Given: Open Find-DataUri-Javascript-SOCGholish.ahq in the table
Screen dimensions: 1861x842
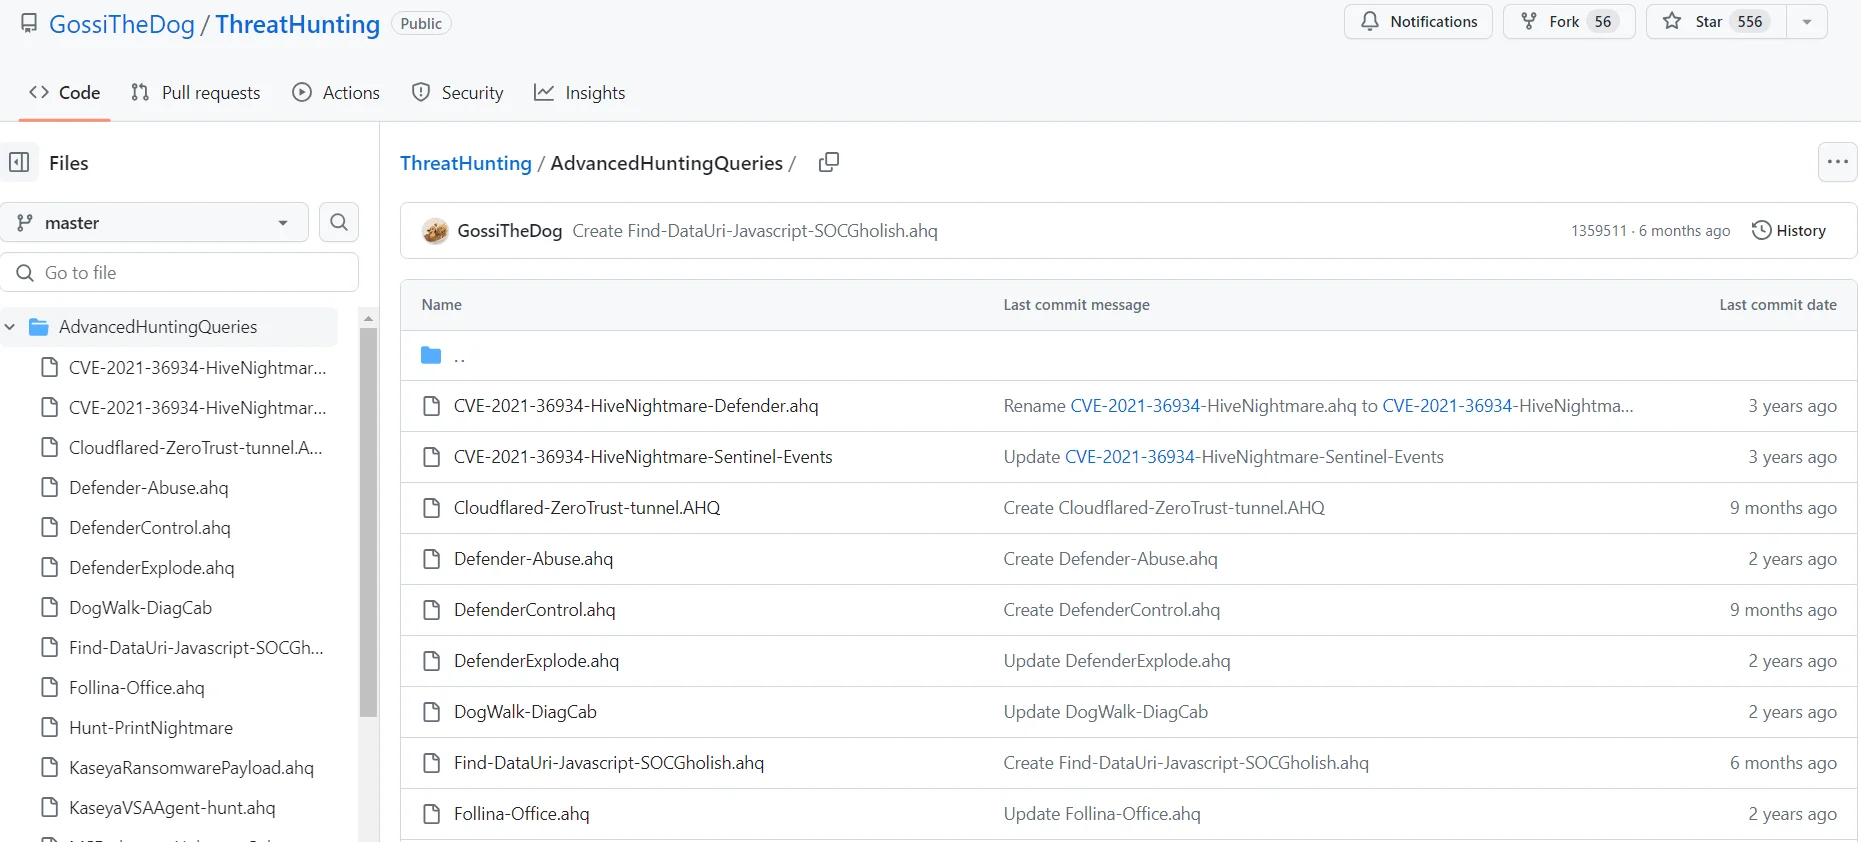Looking at the screenshot, I should 609,763.
